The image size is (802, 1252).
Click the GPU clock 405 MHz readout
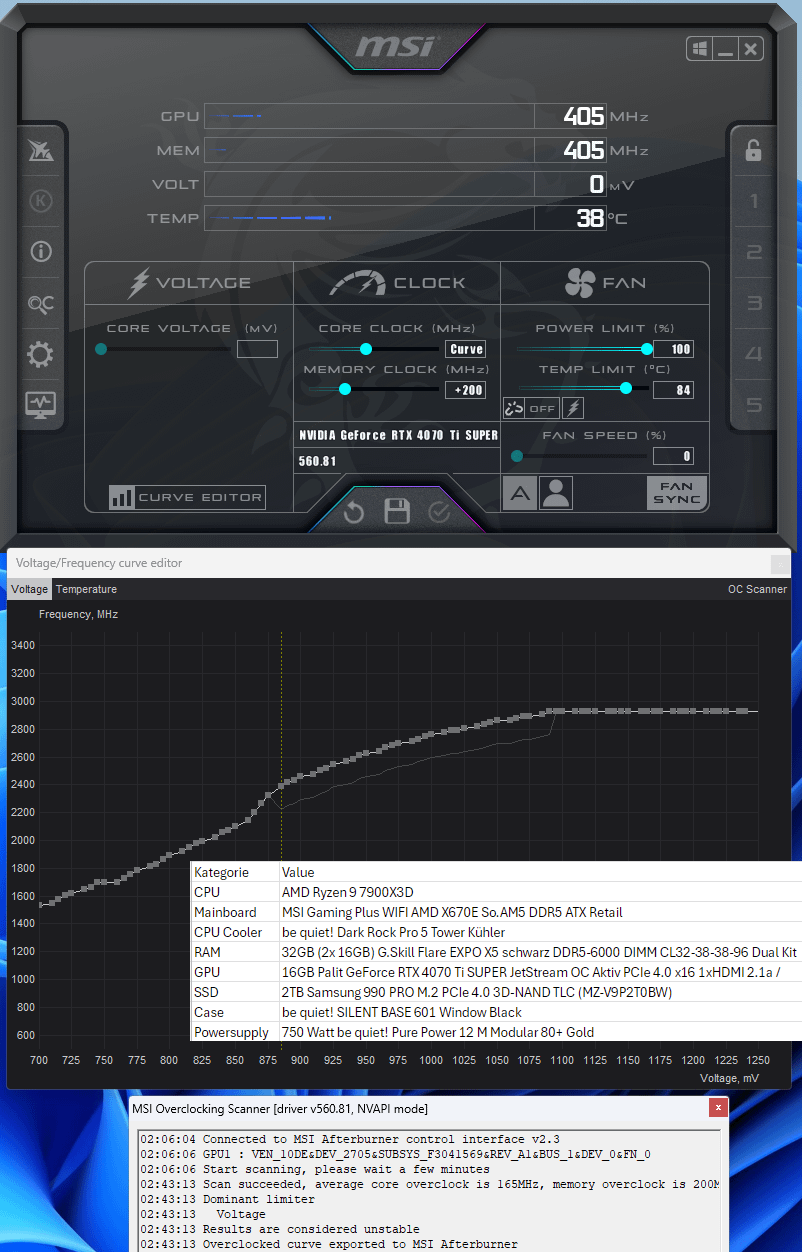pyautogui.click(x=584, y=116)
